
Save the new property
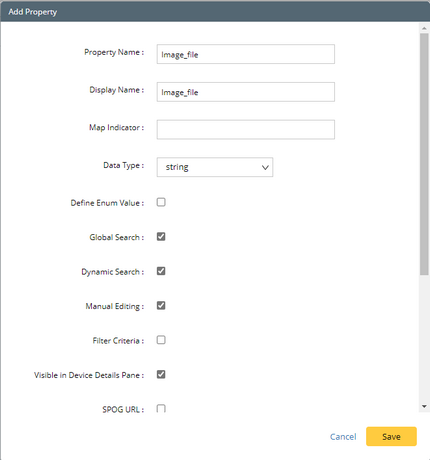coord(391,436)
